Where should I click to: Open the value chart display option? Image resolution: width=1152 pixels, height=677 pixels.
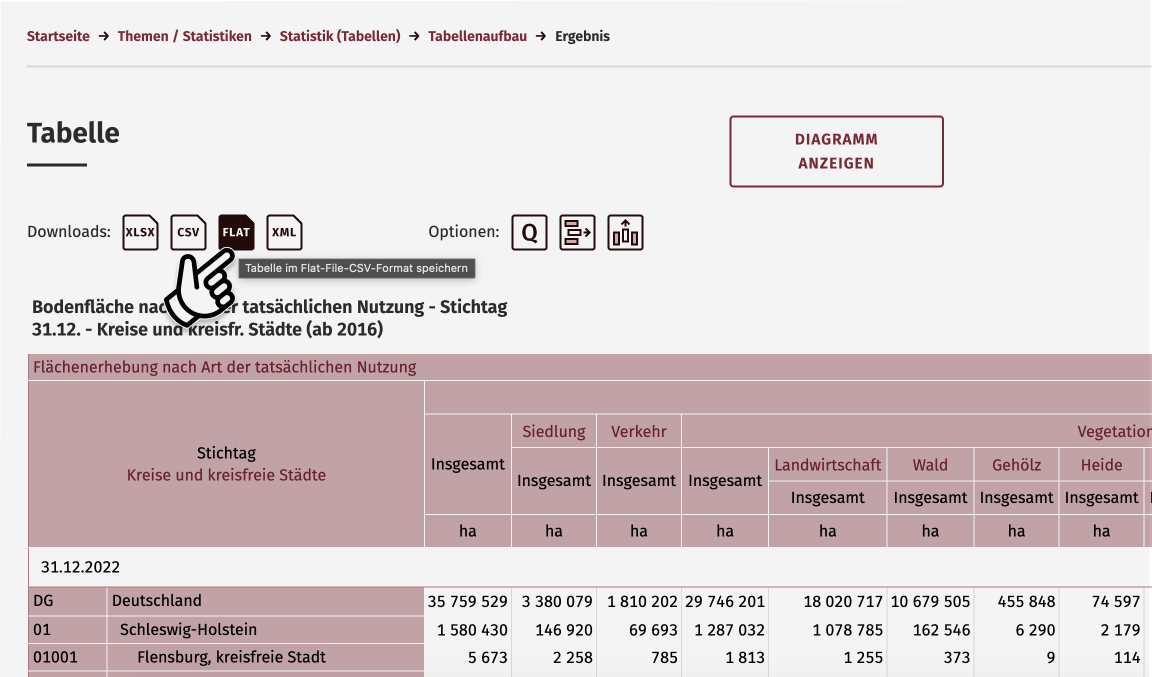point(625,232)
